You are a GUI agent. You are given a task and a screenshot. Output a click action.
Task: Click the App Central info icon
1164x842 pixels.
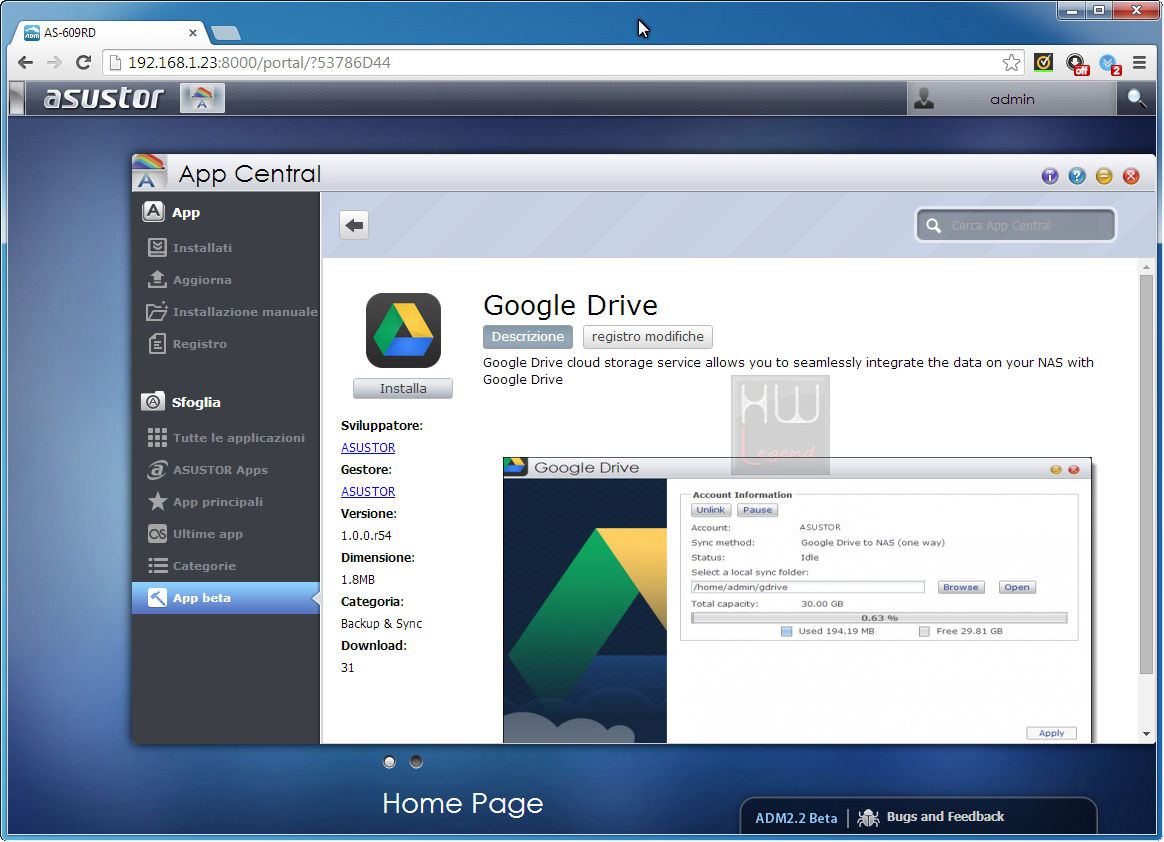tap(1050, 176)
